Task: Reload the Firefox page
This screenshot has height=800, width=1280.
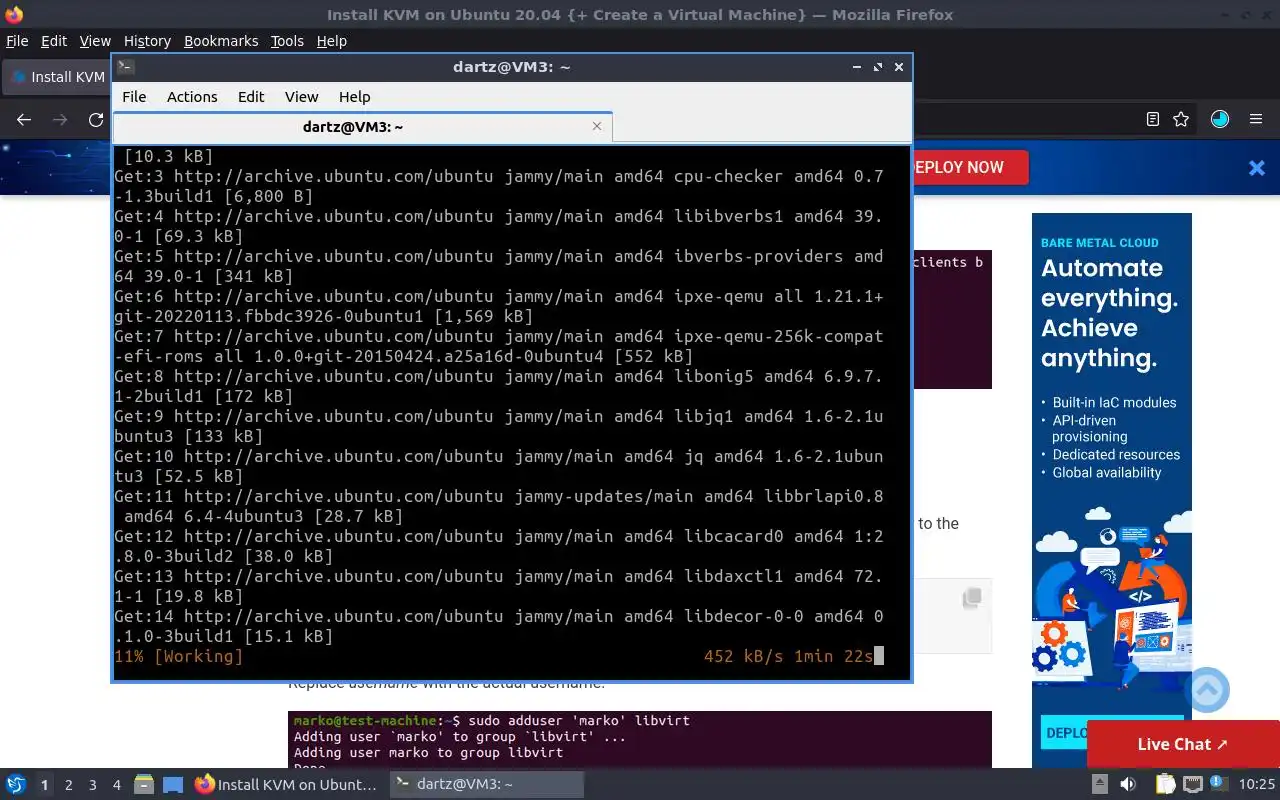Action: [96, 120]
